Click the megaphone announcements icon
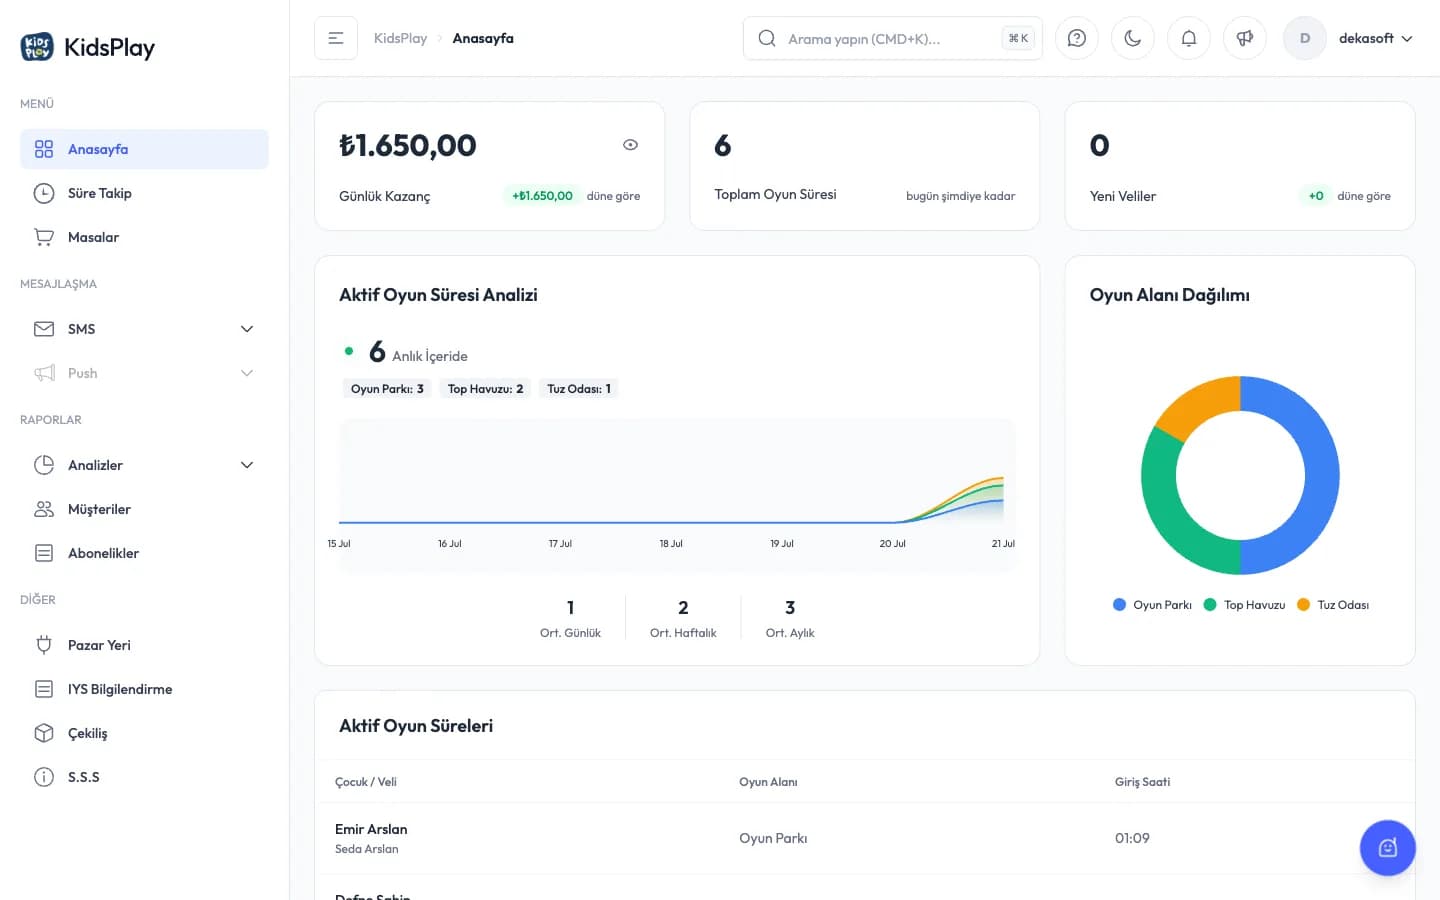Viewport: 1440px width, 900px height. tap(1245, 38)
